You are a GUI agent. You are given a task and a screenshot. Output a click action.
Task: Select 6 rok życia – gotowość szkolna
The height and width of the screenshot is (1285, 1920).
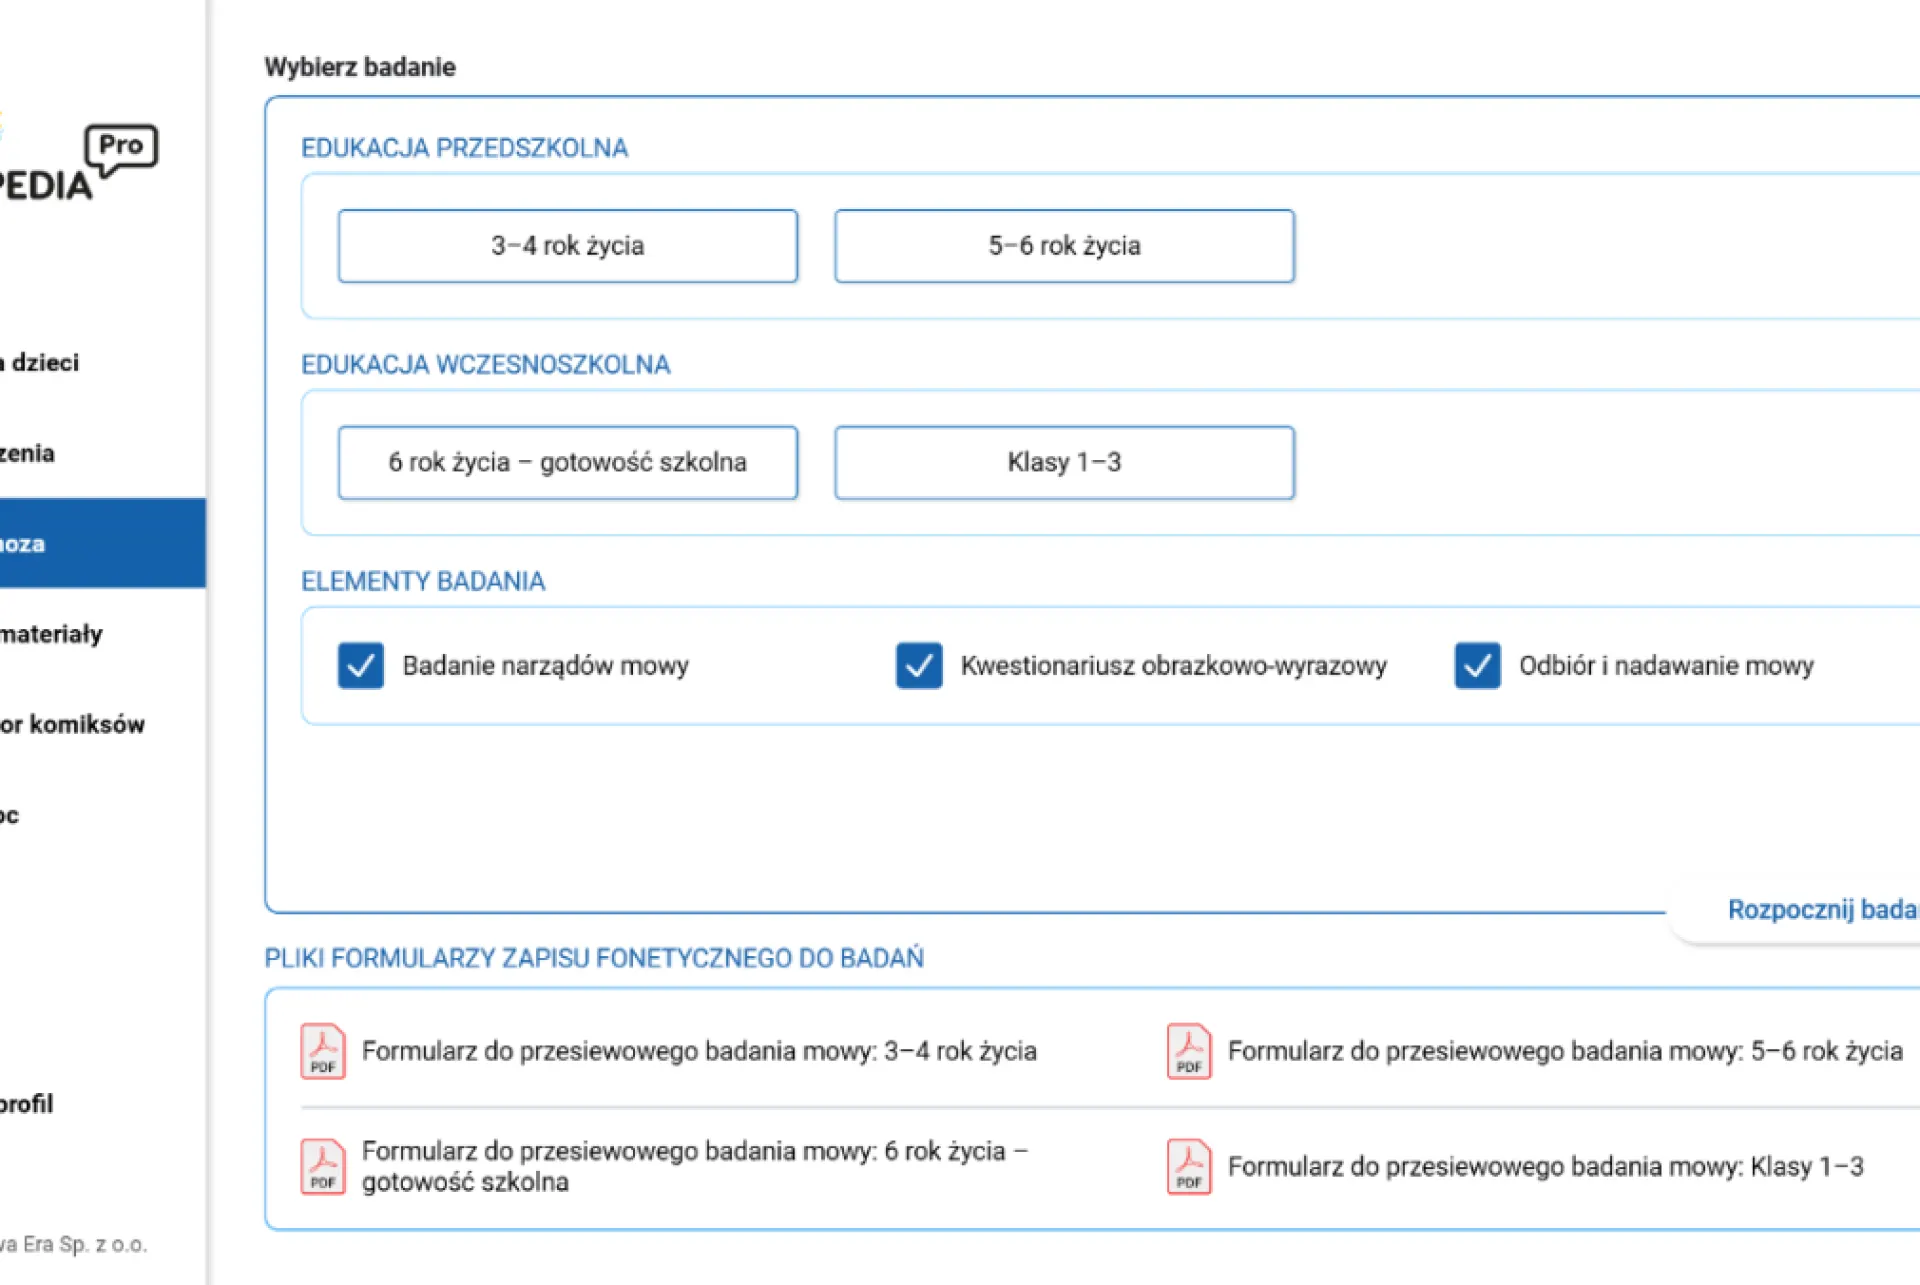tap(567, 463)
